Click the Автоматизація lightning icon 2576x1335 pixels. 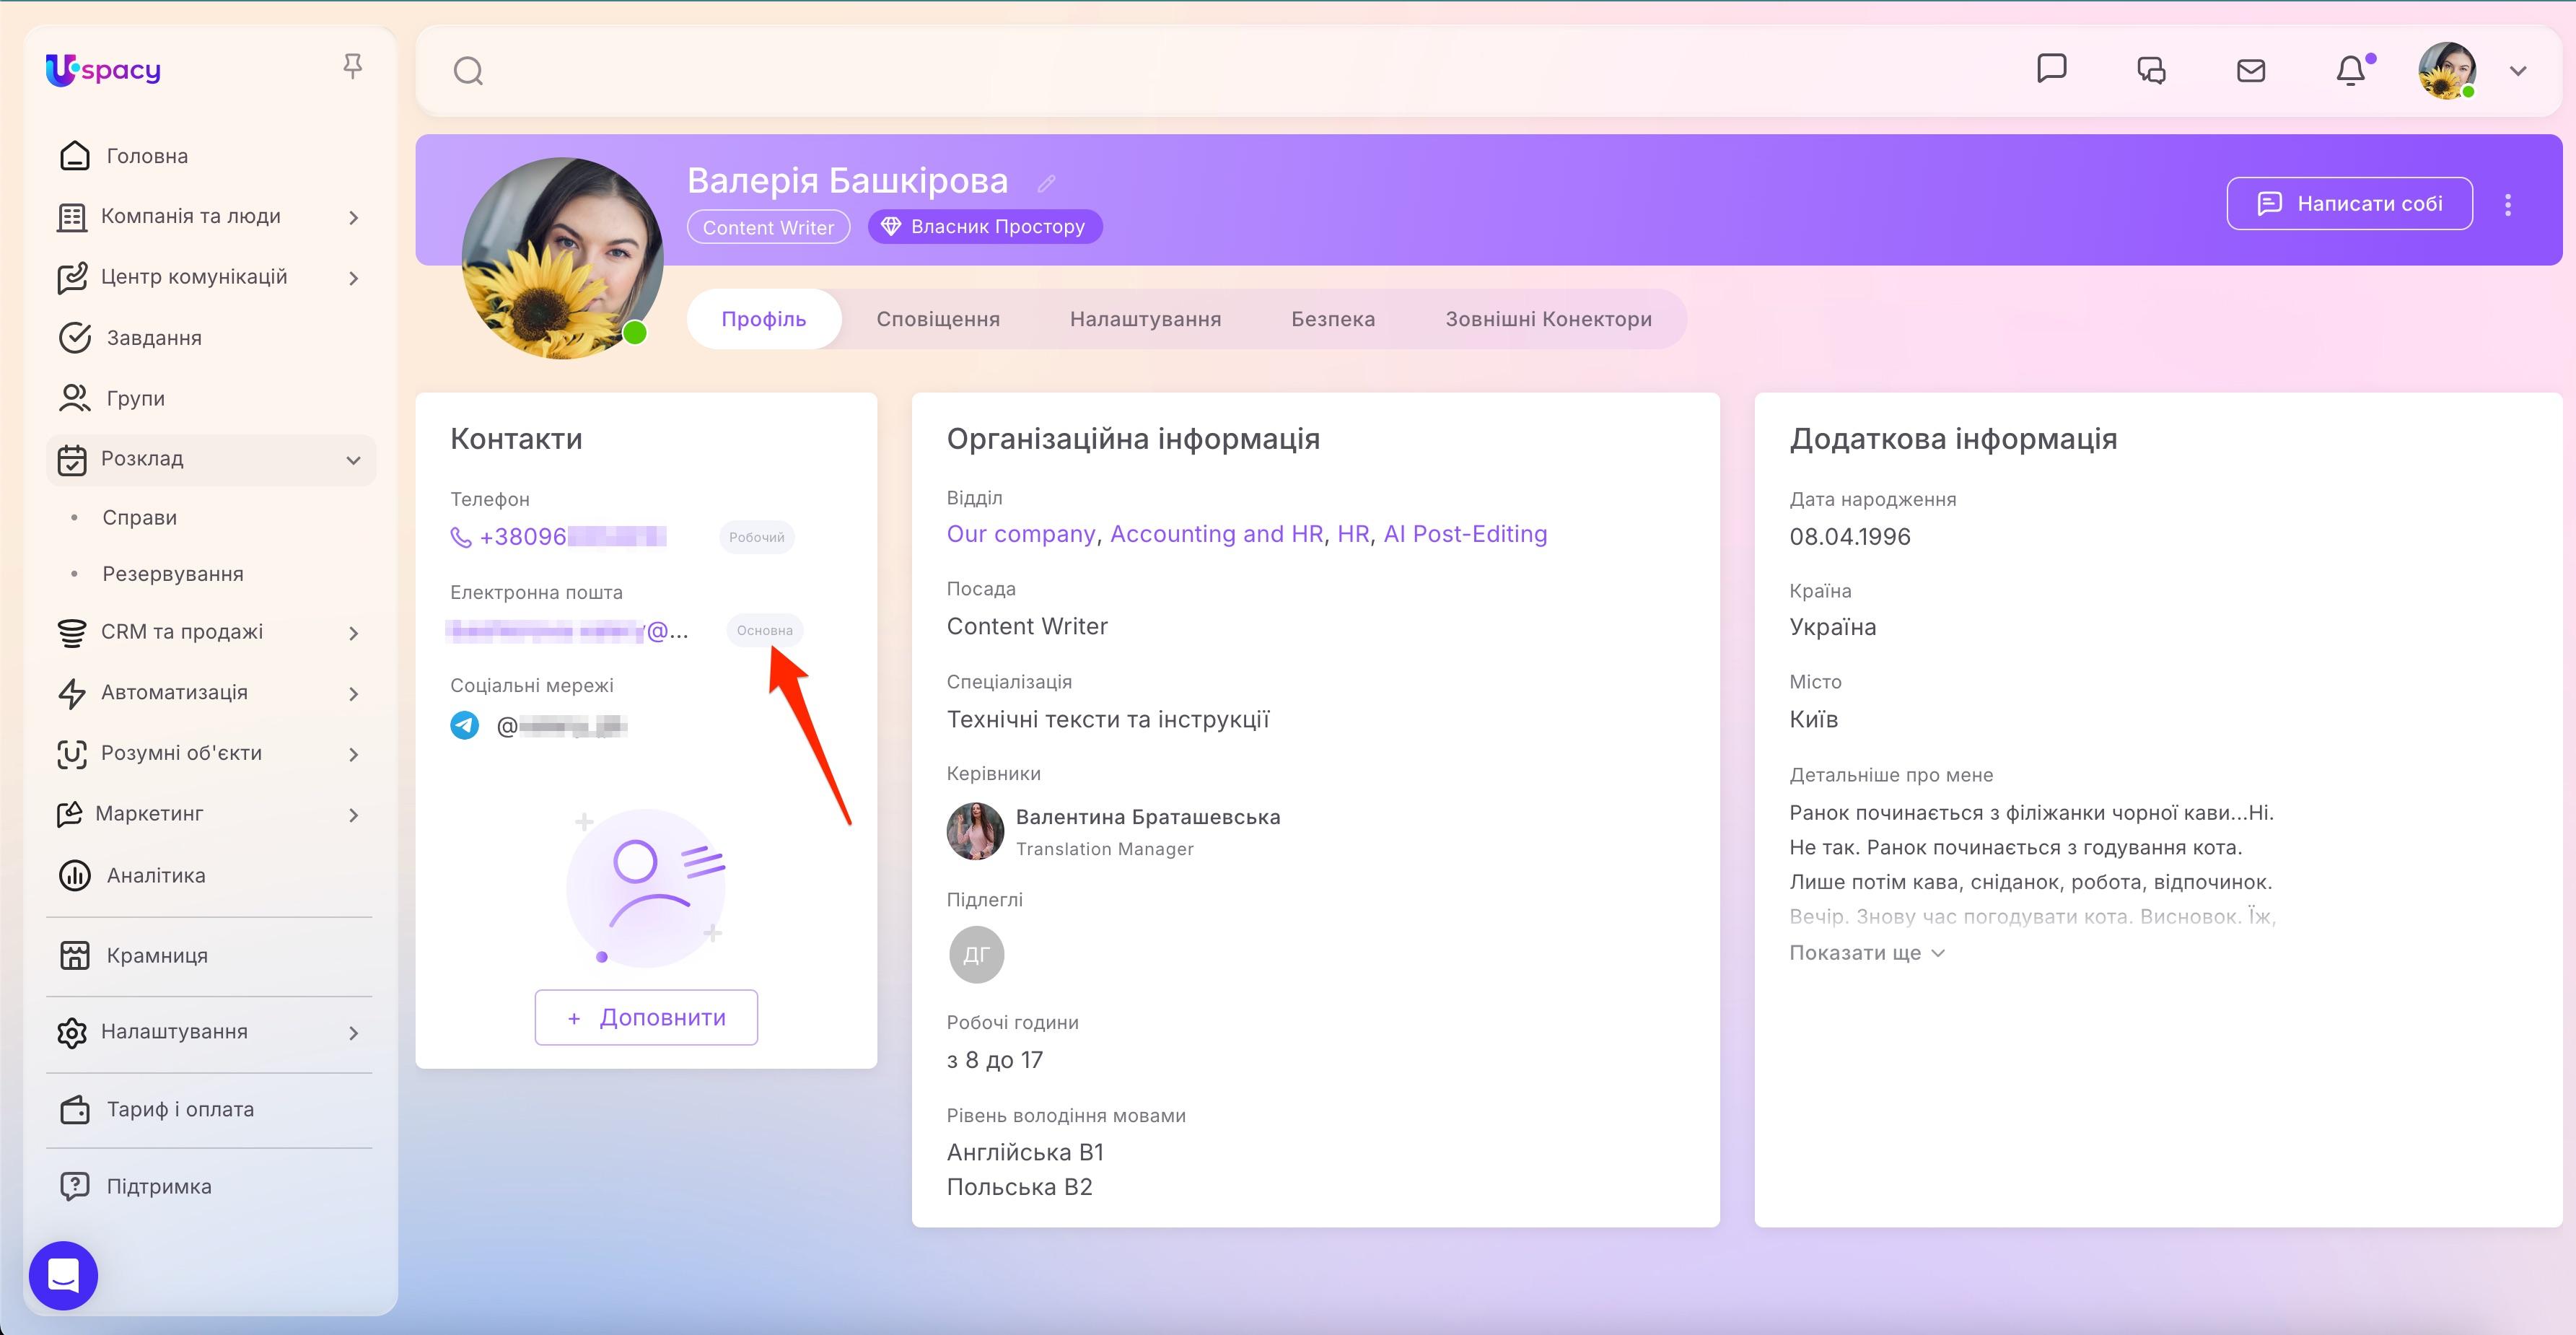click(x=72, y=694)
